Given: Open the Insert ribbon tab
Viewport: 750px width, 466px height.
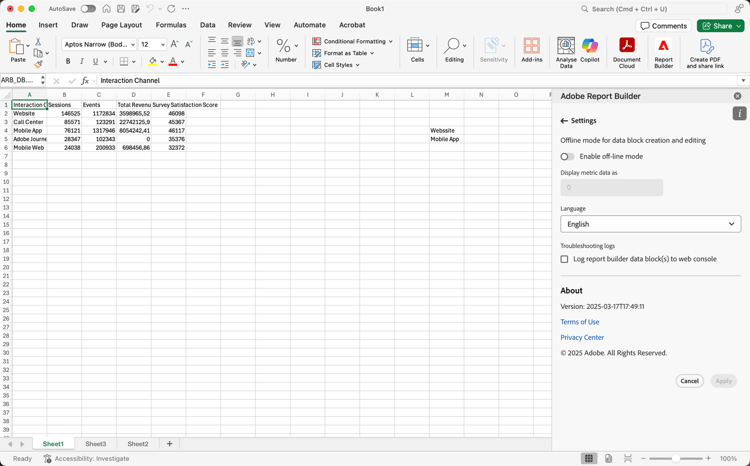Looking at the screenshot, I should click(x=48, y=25).
